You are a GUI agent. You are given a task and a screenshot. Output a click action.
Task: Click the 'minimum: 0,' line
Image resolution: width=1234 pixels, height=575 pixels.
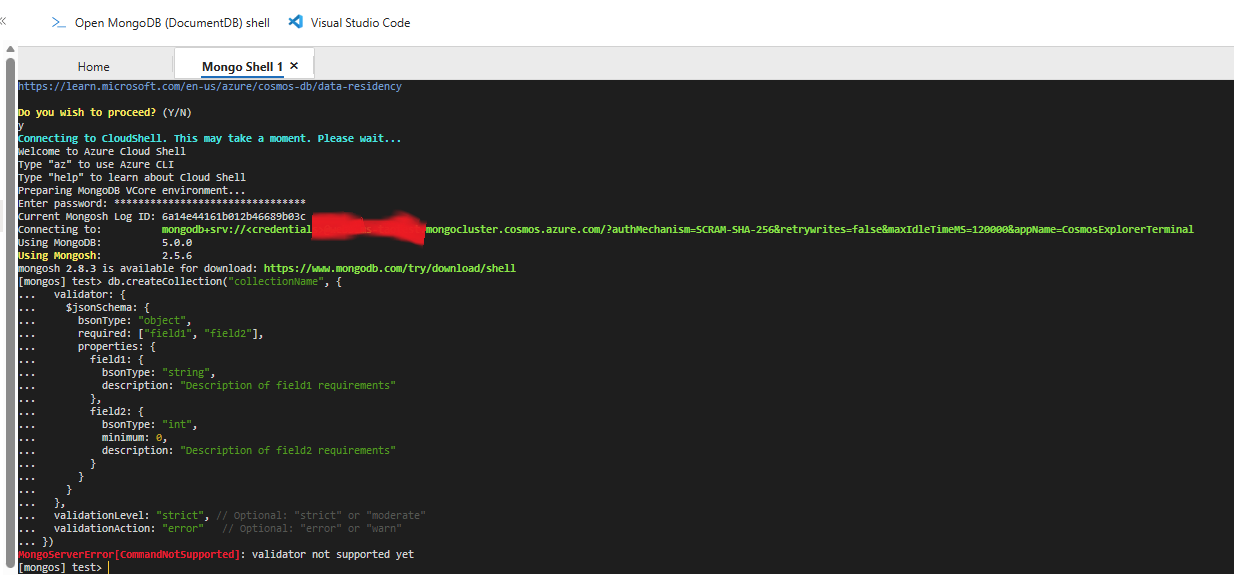pyautogui.click(x=135, y=437)
